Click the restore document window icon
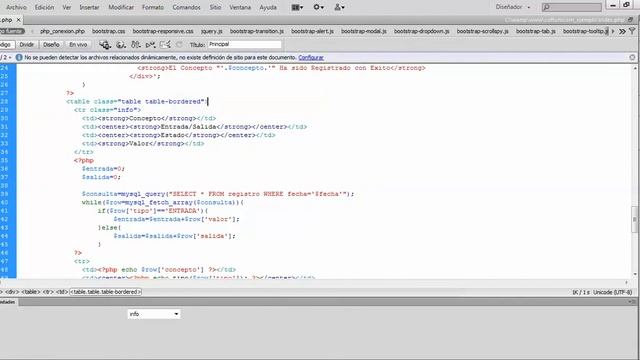The width and height of the screenshot is (640, 360). (x=631, y=20)
